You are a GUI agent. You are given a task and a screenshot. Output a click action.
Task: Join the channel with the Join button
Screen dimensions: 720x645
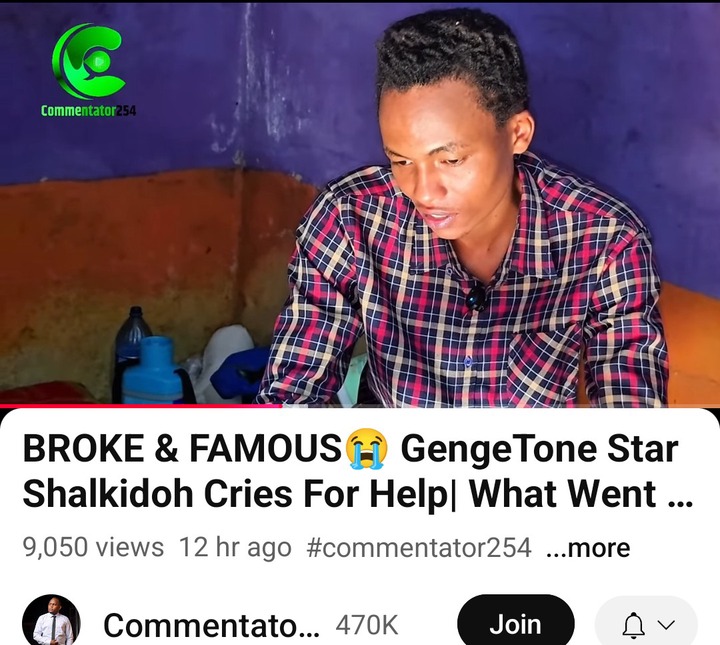pyautogui.click(x=516, y=624)
